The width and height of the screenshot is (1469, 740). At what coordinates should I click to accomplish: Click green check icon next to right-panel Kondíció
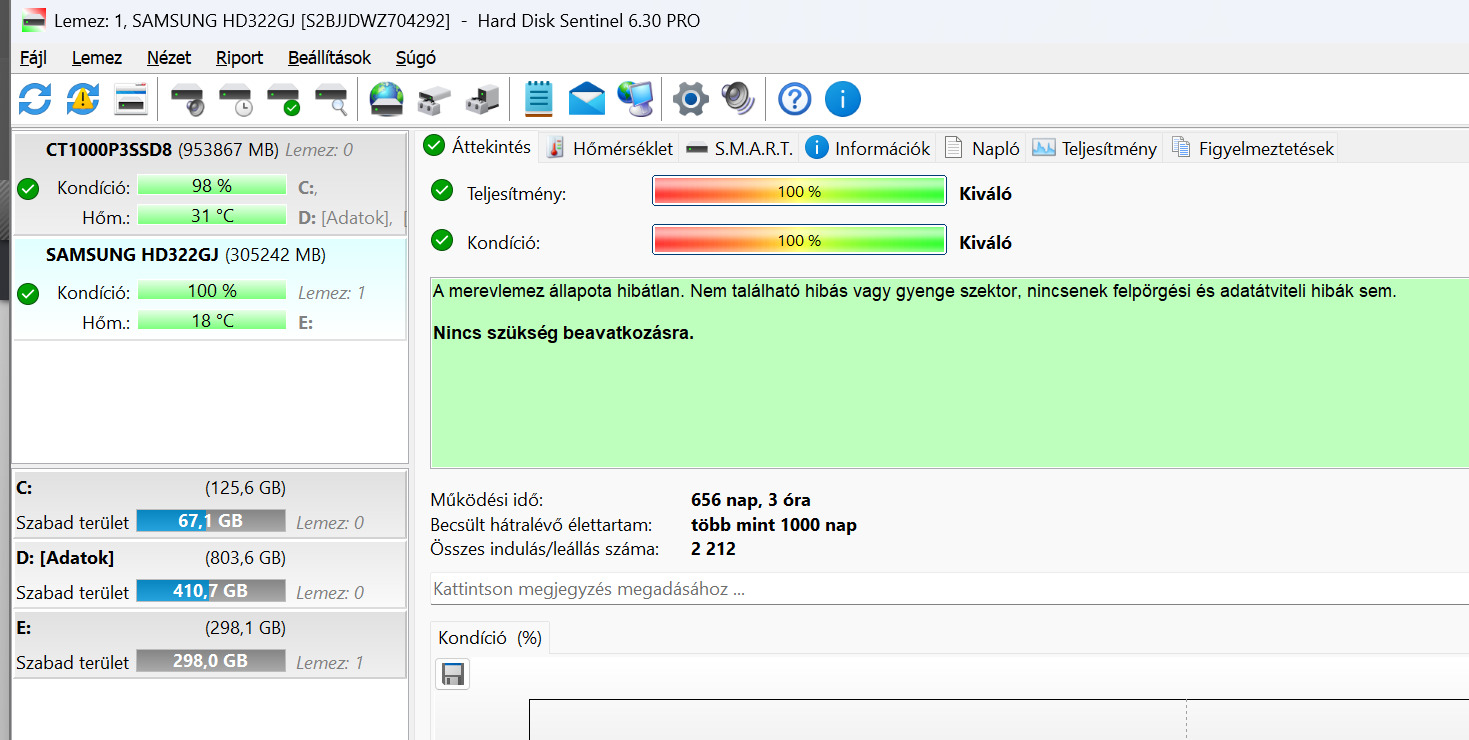(x=441, y=240)
